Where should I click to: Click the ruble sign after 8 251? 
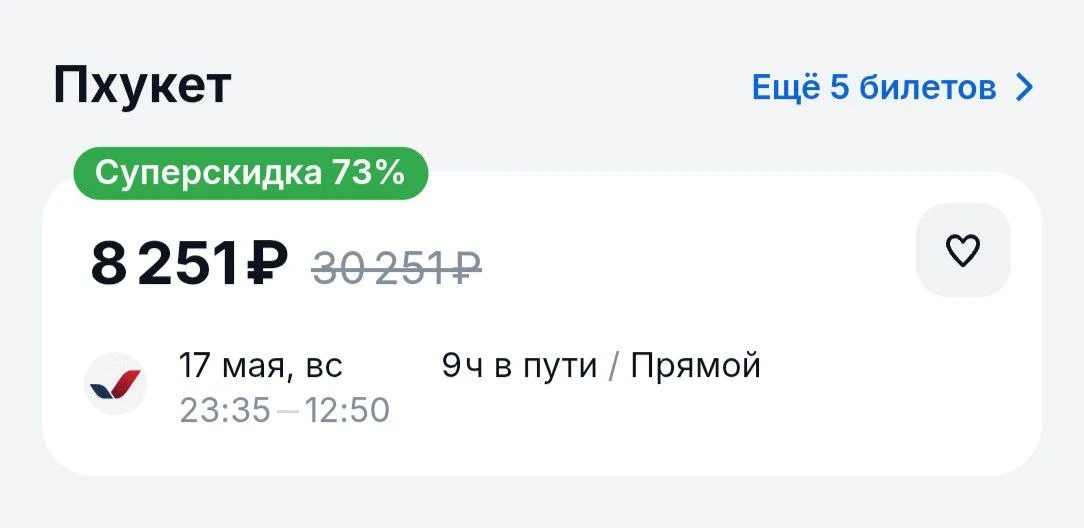267,264
